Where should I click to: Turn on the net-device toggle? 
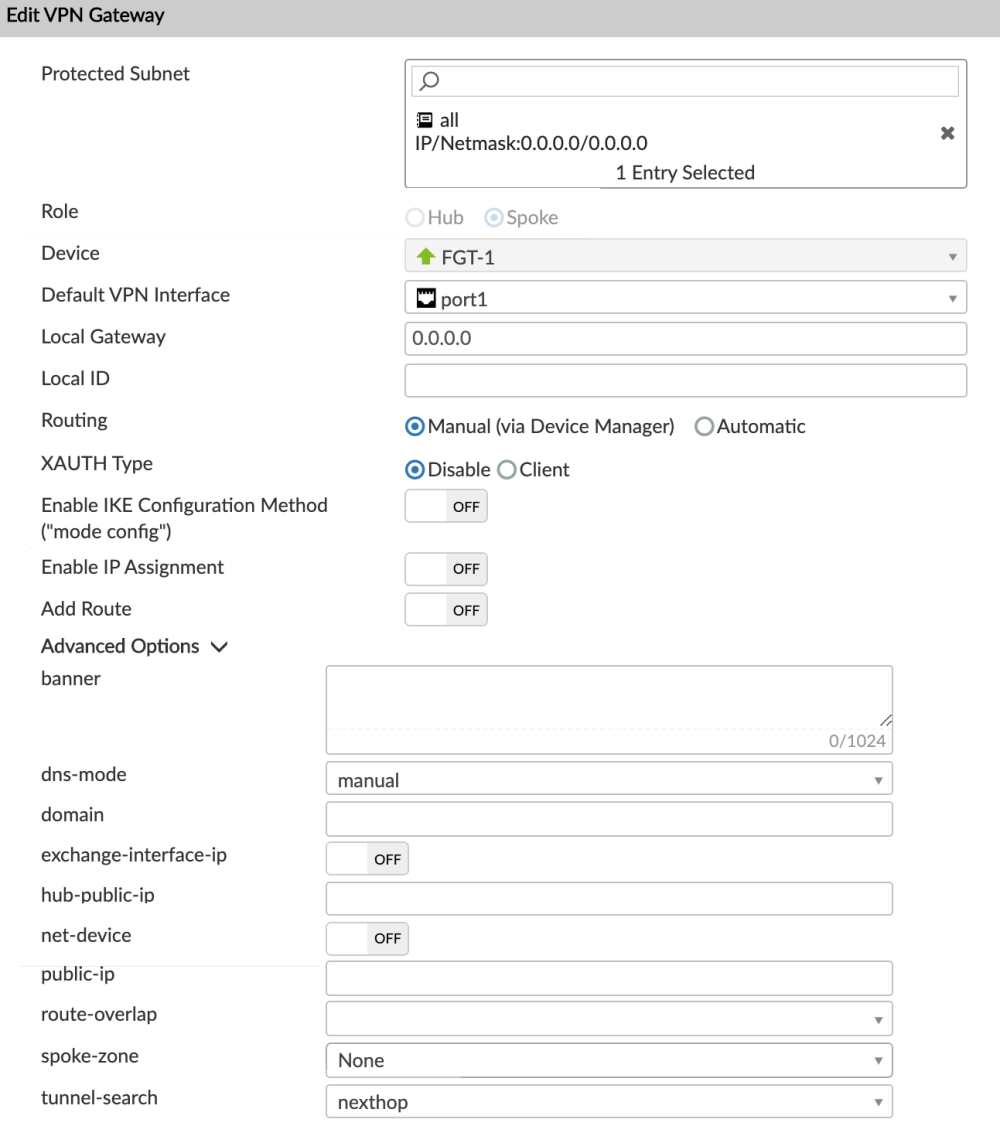(367, 938)
